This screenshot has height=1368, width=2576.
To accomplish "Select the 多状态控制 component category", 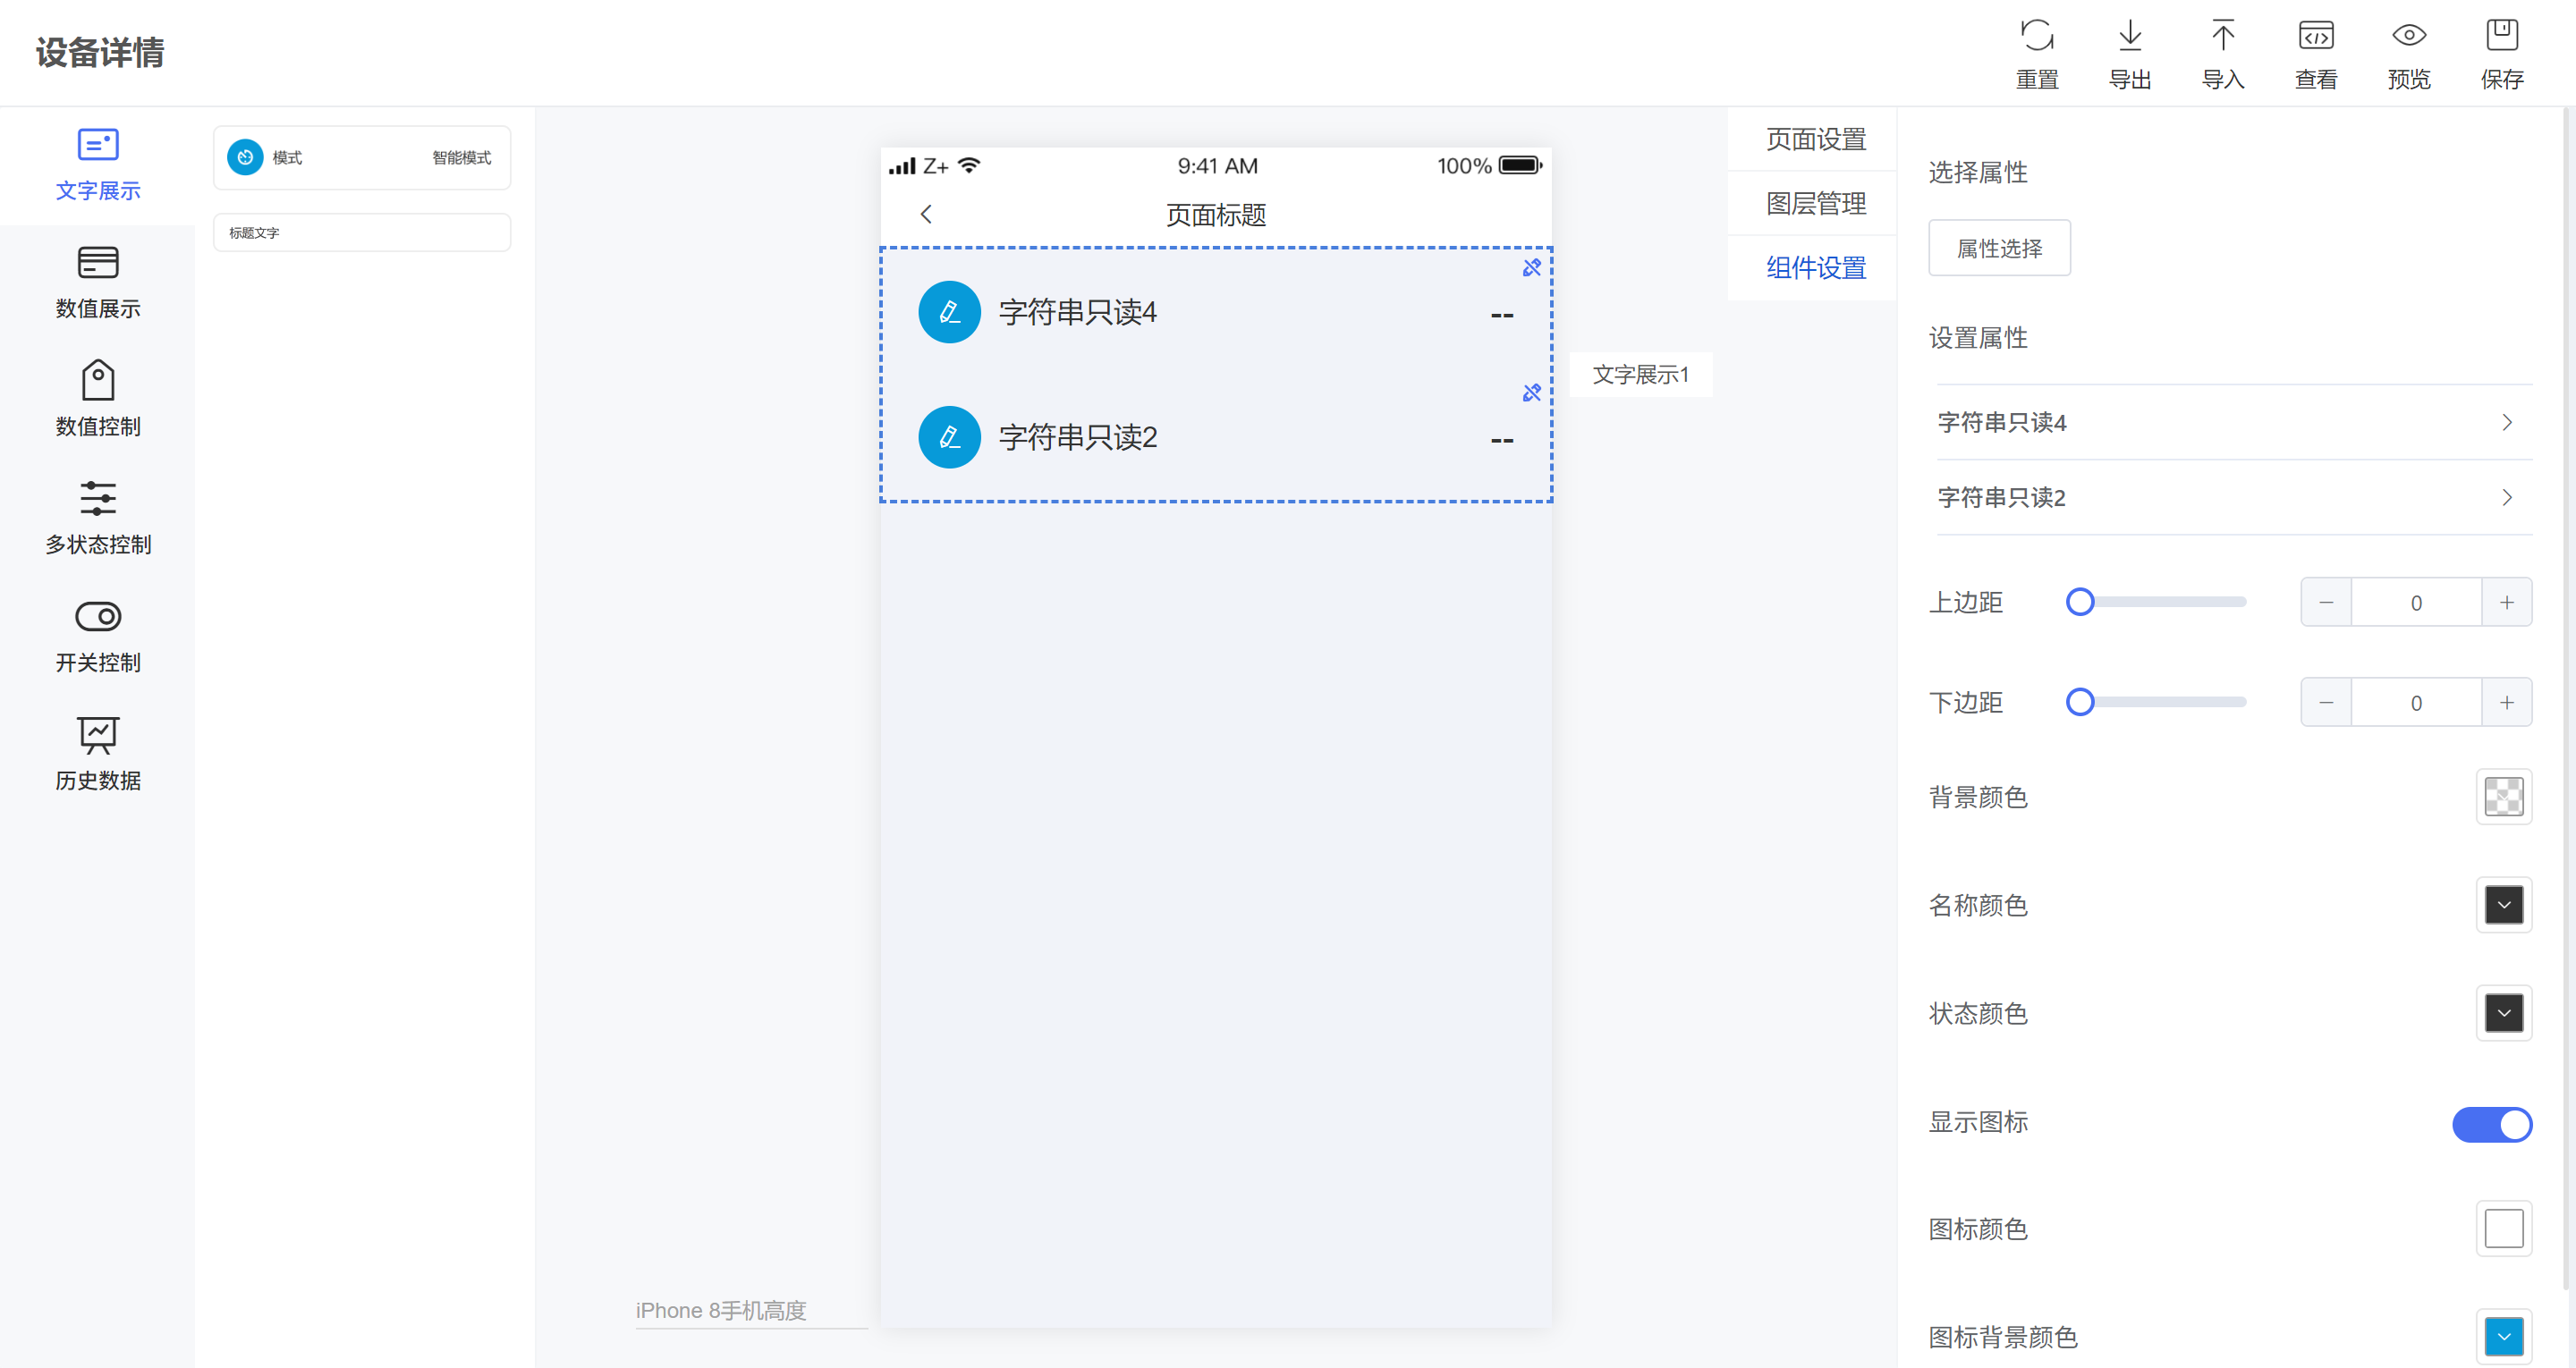I will tap(98, 520).
